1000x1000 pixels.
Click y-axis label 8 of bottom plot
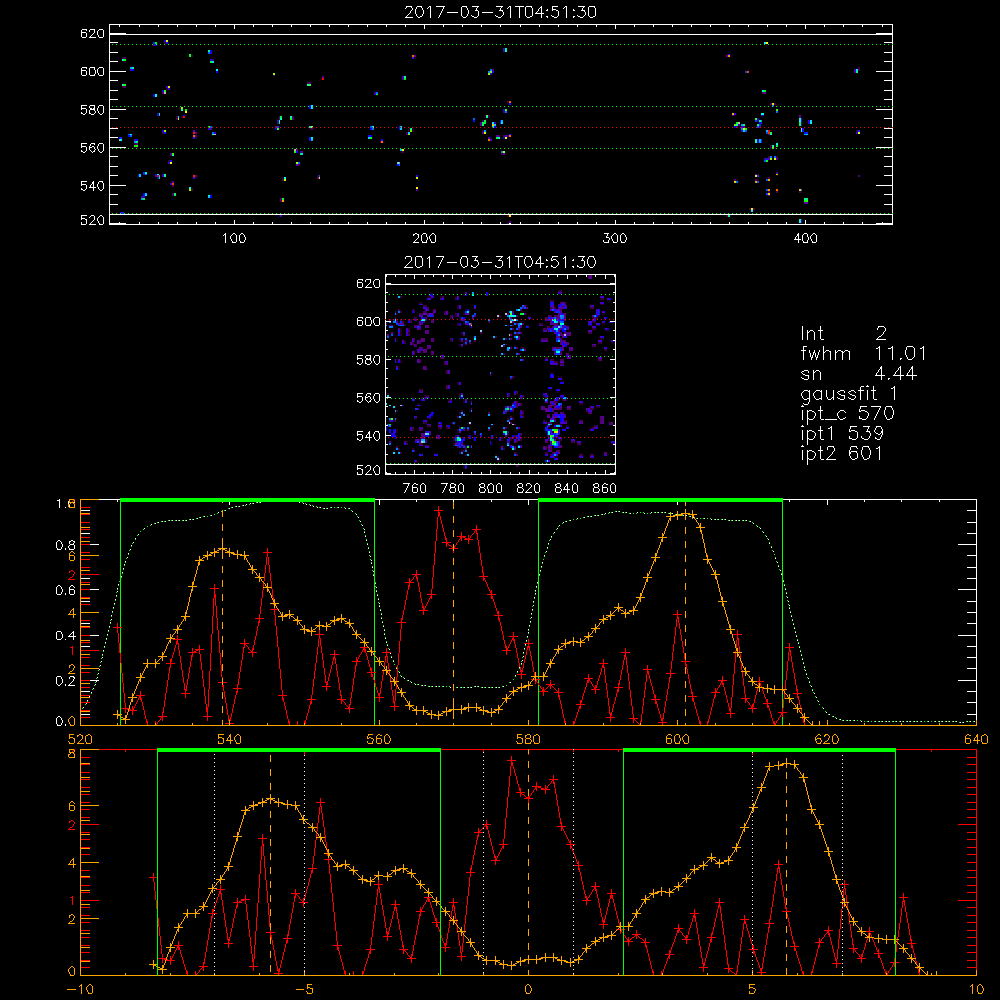71,754
